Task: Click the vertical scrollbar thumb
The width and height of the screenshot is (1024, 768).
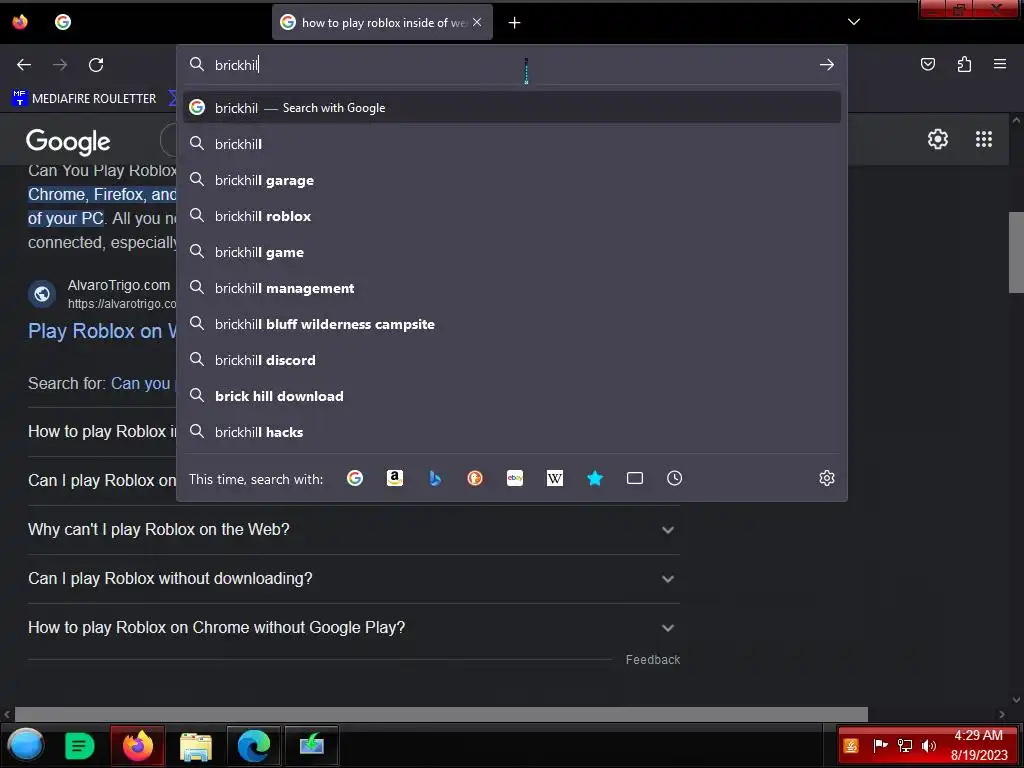Action: [1016, 253]
